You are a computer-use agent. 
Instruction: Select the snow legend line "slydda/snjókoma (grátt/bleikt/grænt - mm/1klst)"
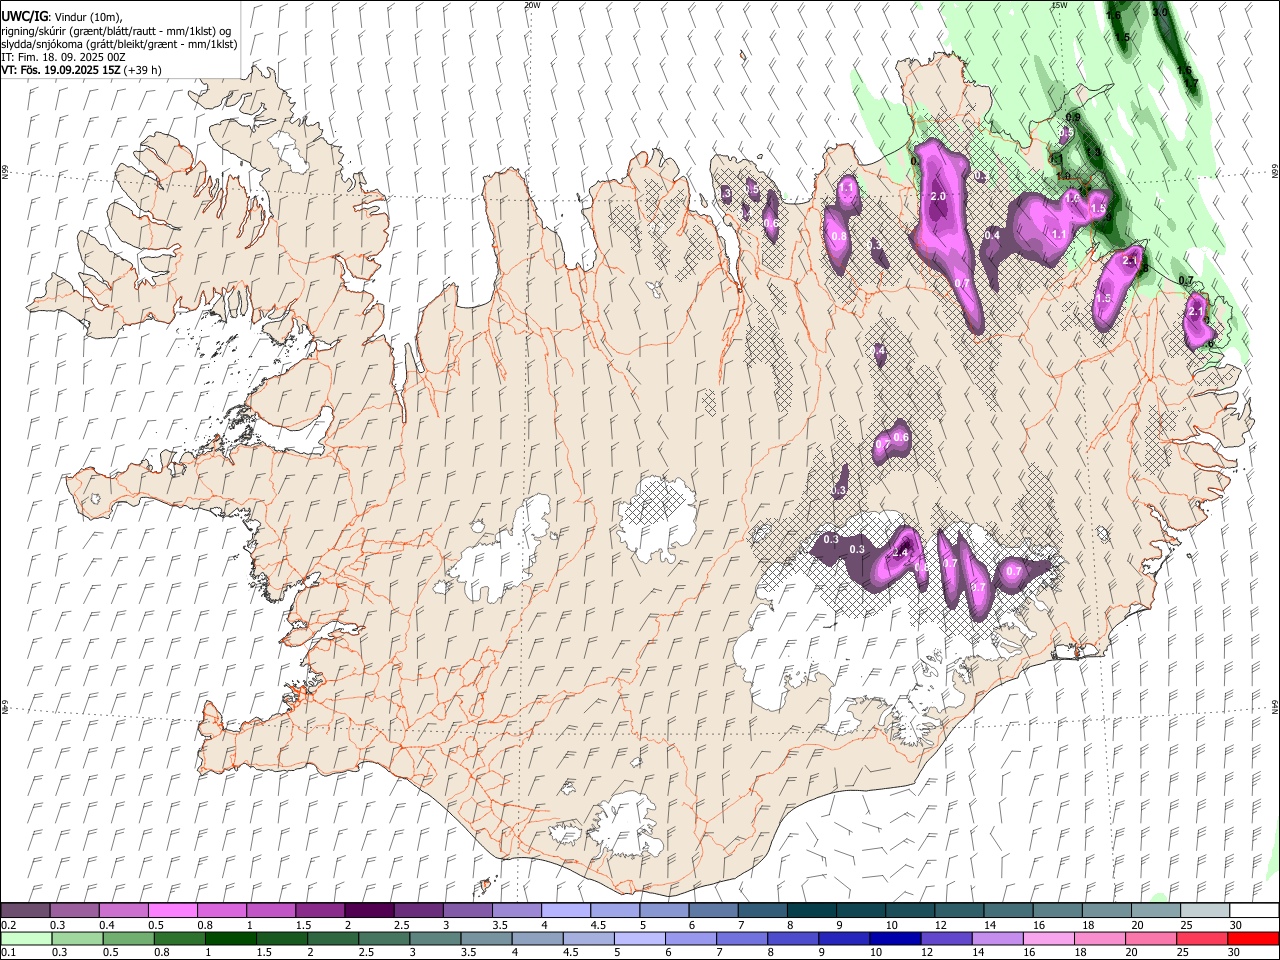(119, 44)
